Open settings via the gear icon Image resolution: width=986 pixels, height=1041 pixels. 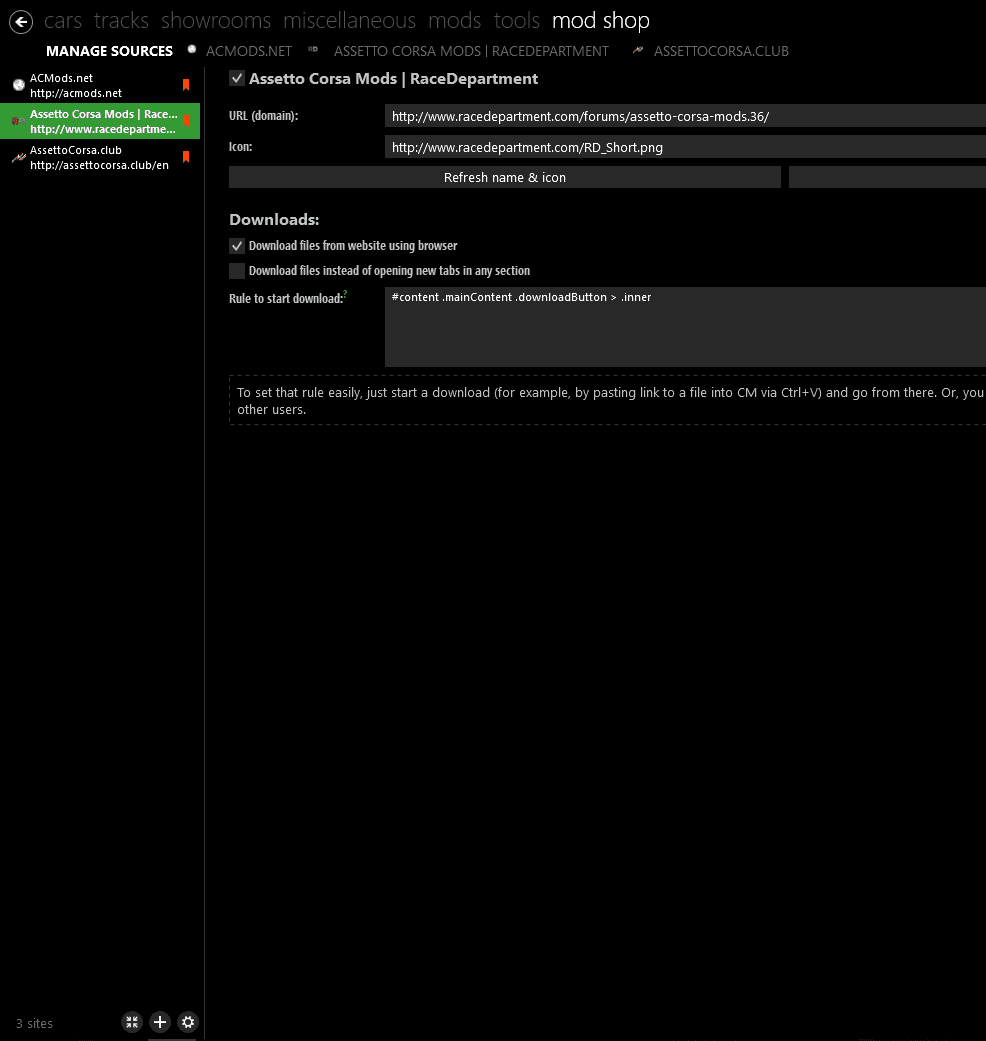[188, 1022]
